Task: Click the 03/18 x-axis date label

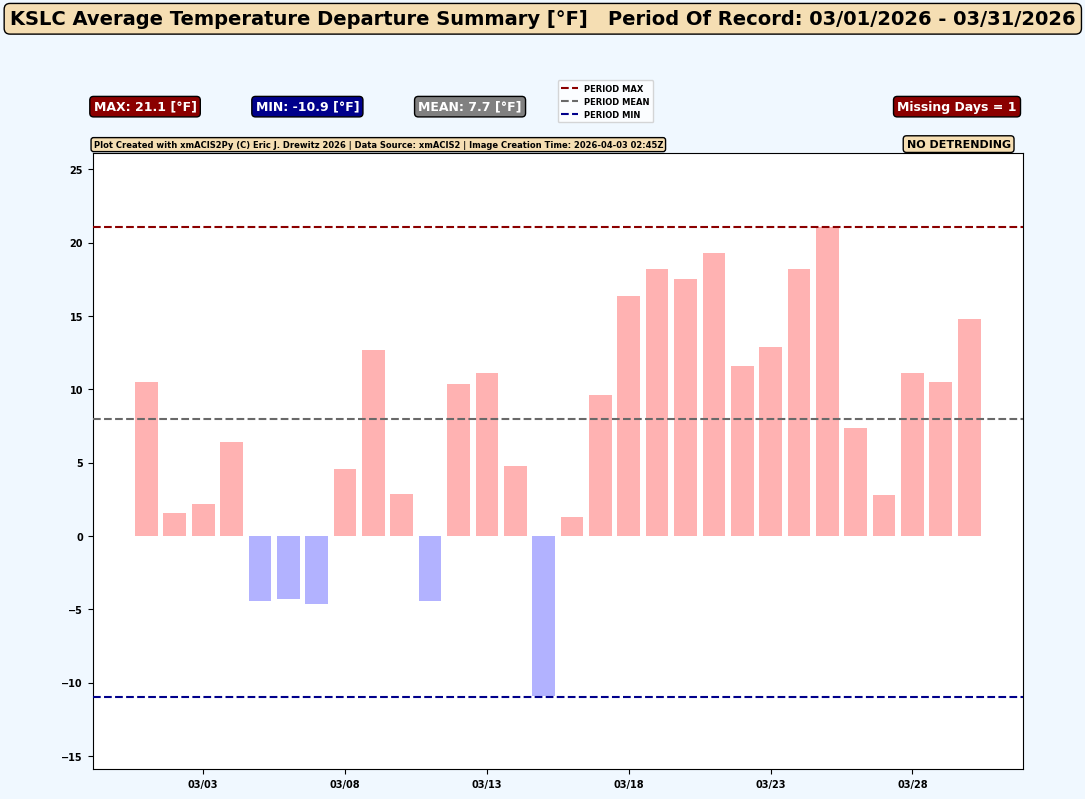Action: point(629,784)
